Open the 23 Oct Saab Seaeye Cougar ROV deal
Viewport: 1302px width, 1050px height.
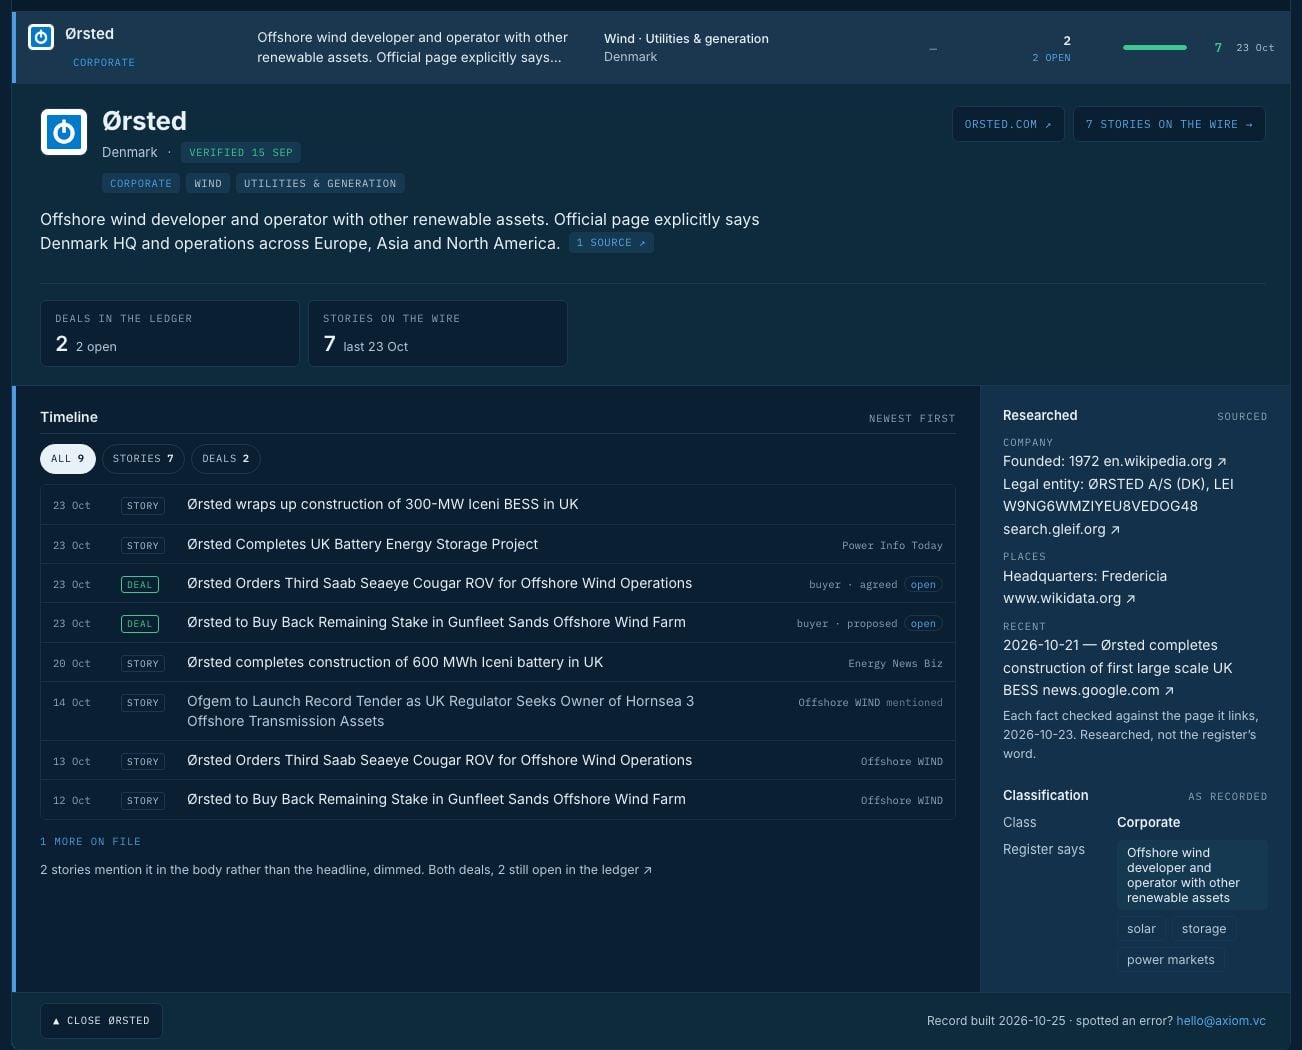[498, 583]
